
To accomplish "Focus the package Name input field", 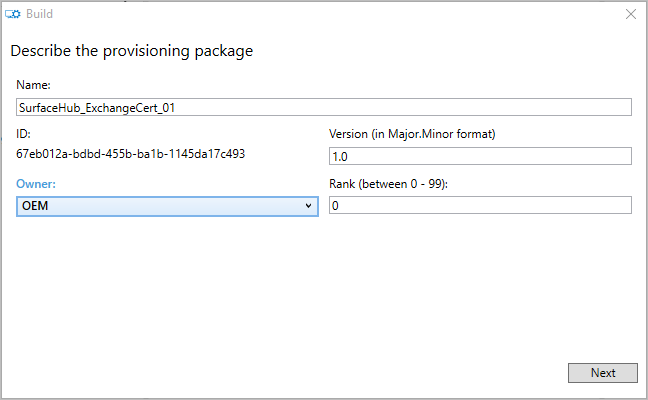I will point(324,107).
